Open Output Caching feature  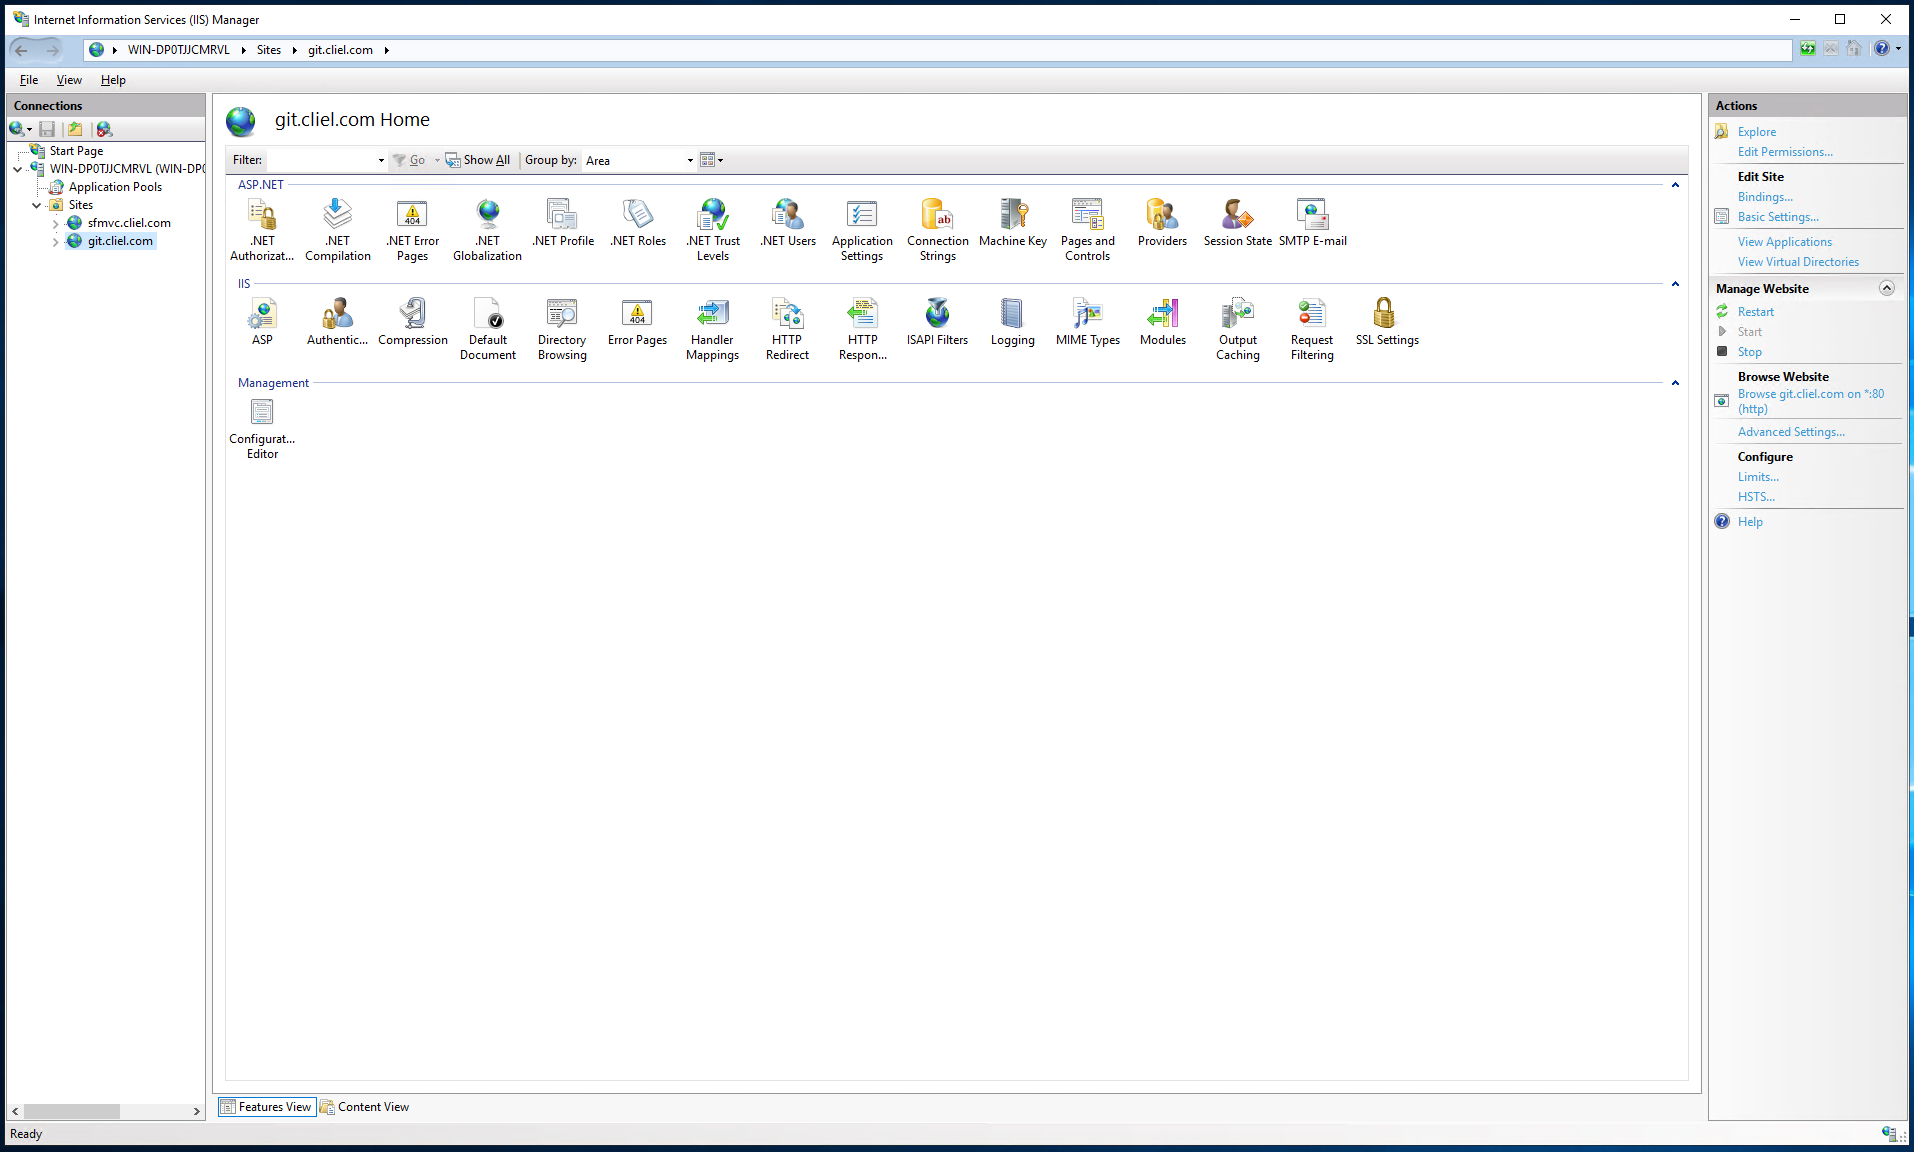1238,328
